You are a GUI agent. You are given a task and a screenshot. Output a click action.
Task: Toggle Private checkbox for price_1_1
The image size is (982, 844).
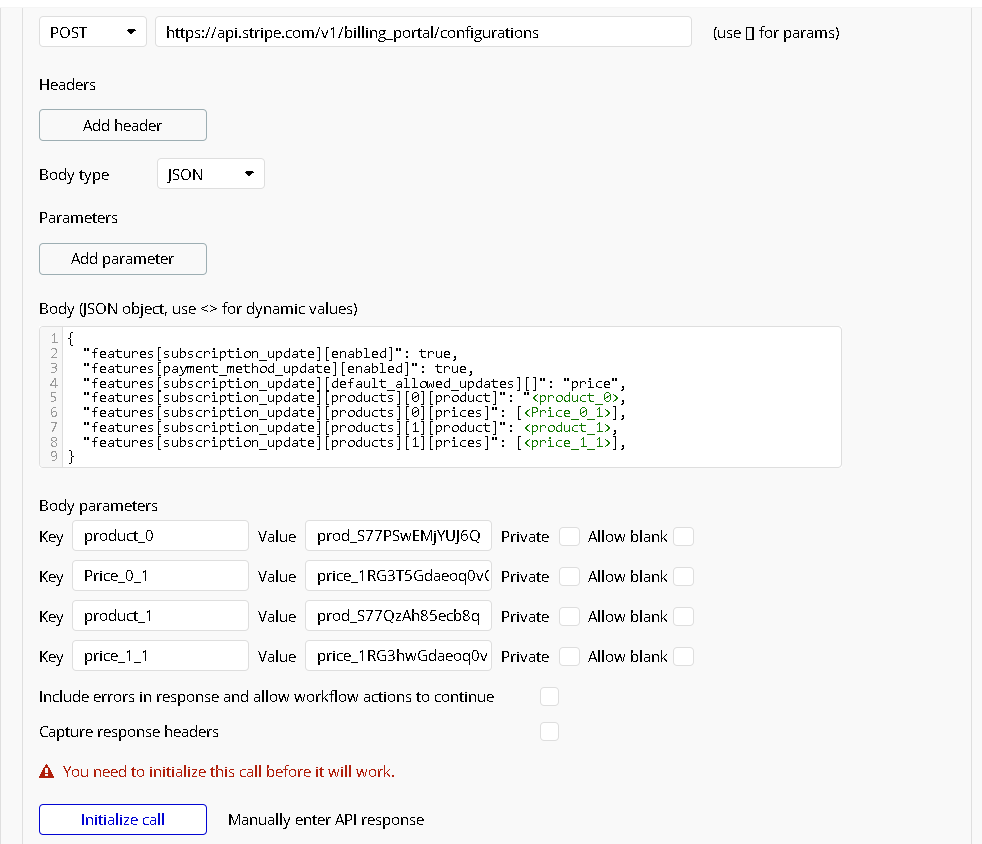569,657
